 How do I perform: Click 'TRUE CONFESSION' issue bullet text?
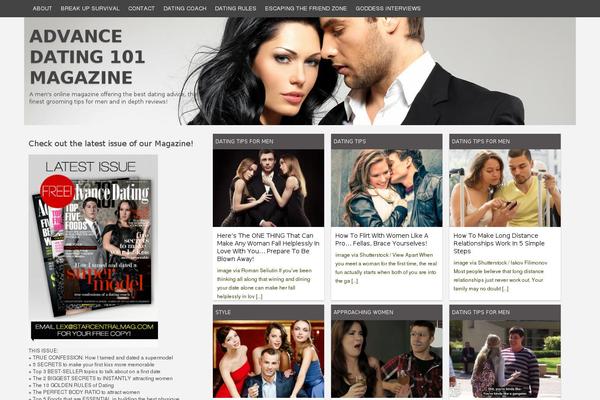[101, 358]
